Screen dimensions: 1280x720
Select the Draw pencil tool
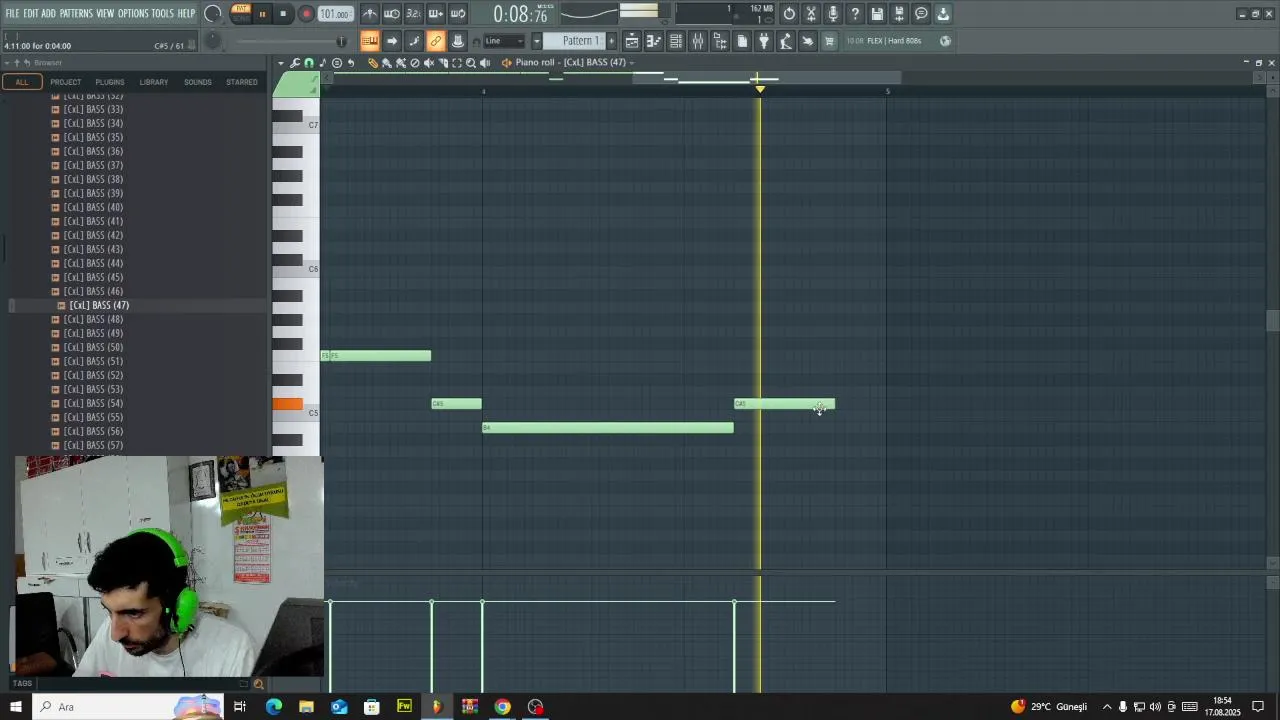coord(373,63)
